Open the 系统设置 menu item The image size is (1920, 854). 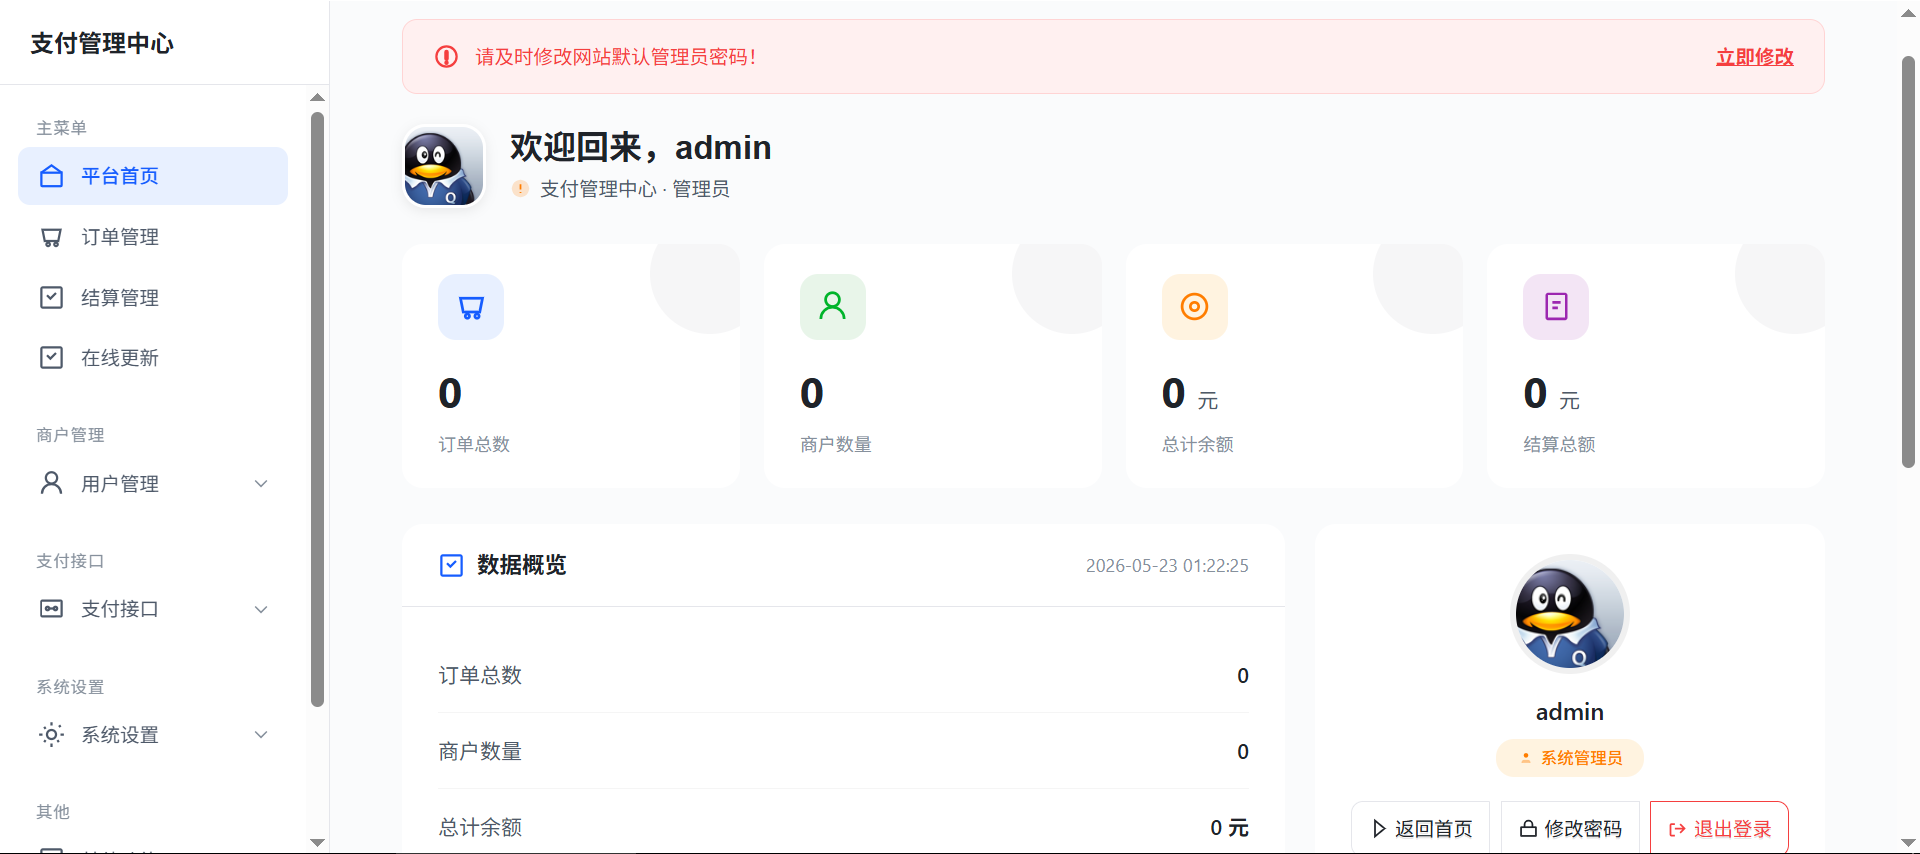153,735
